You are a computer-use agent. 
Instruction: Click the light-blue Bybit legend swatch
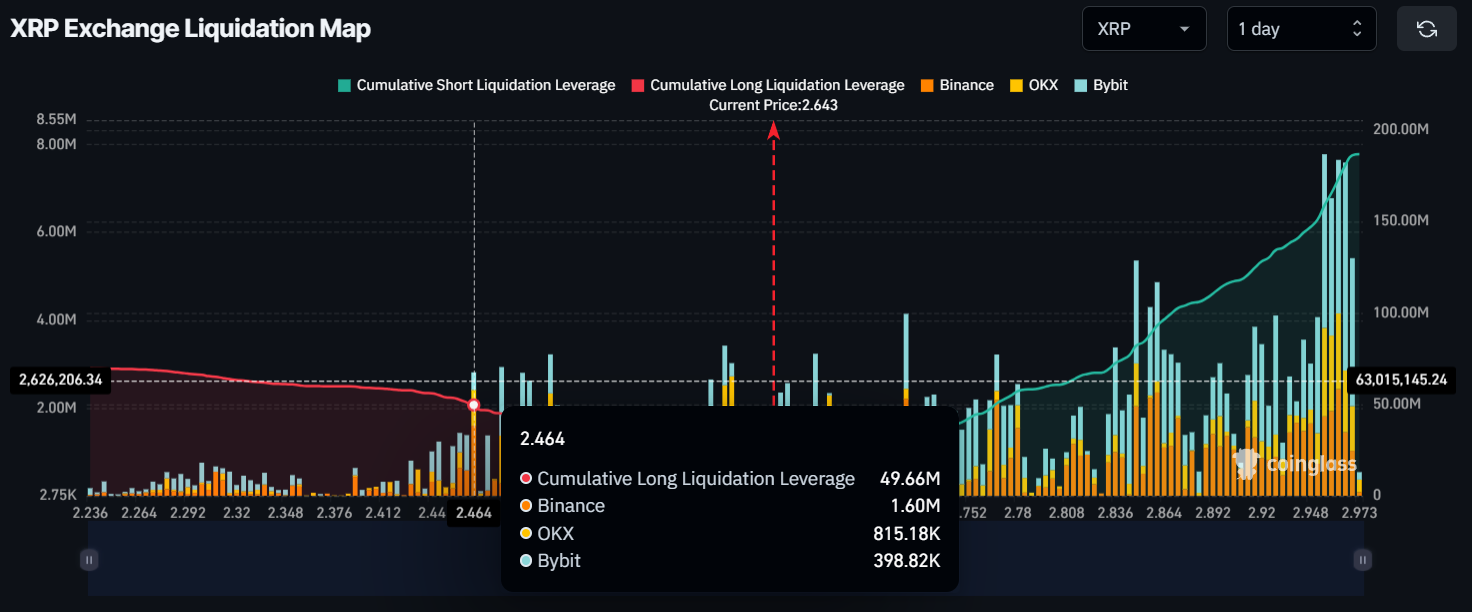(x=1081, y=86)
